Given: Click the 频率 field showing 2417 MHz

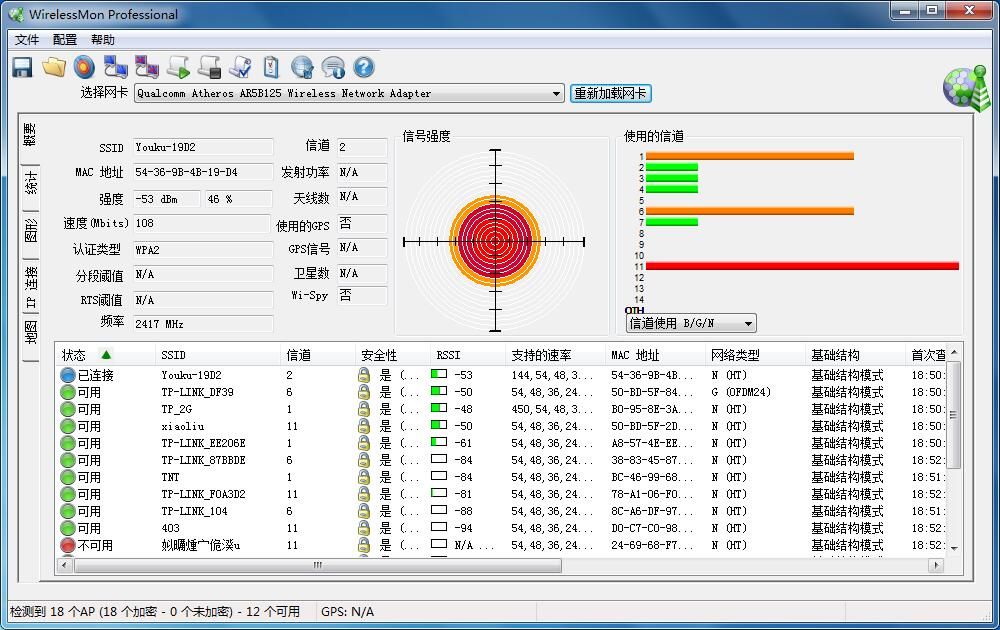Looking at the screenshot, I should 203,324.
